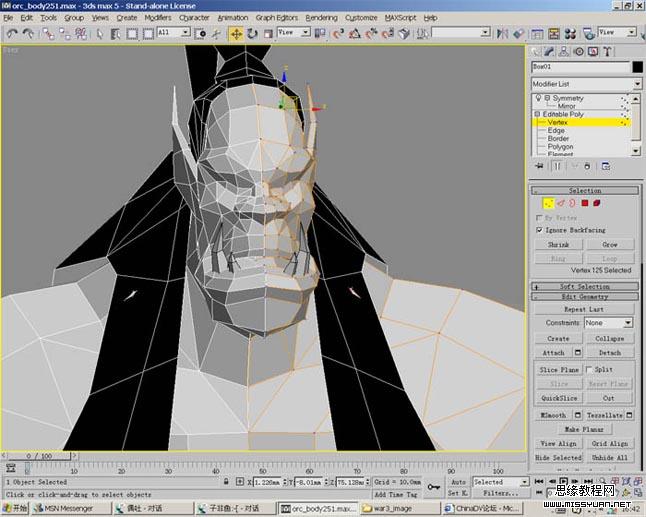Activate the Select and Rotate tool
Screen dimensions: 646x517
(x=252, y=33)
